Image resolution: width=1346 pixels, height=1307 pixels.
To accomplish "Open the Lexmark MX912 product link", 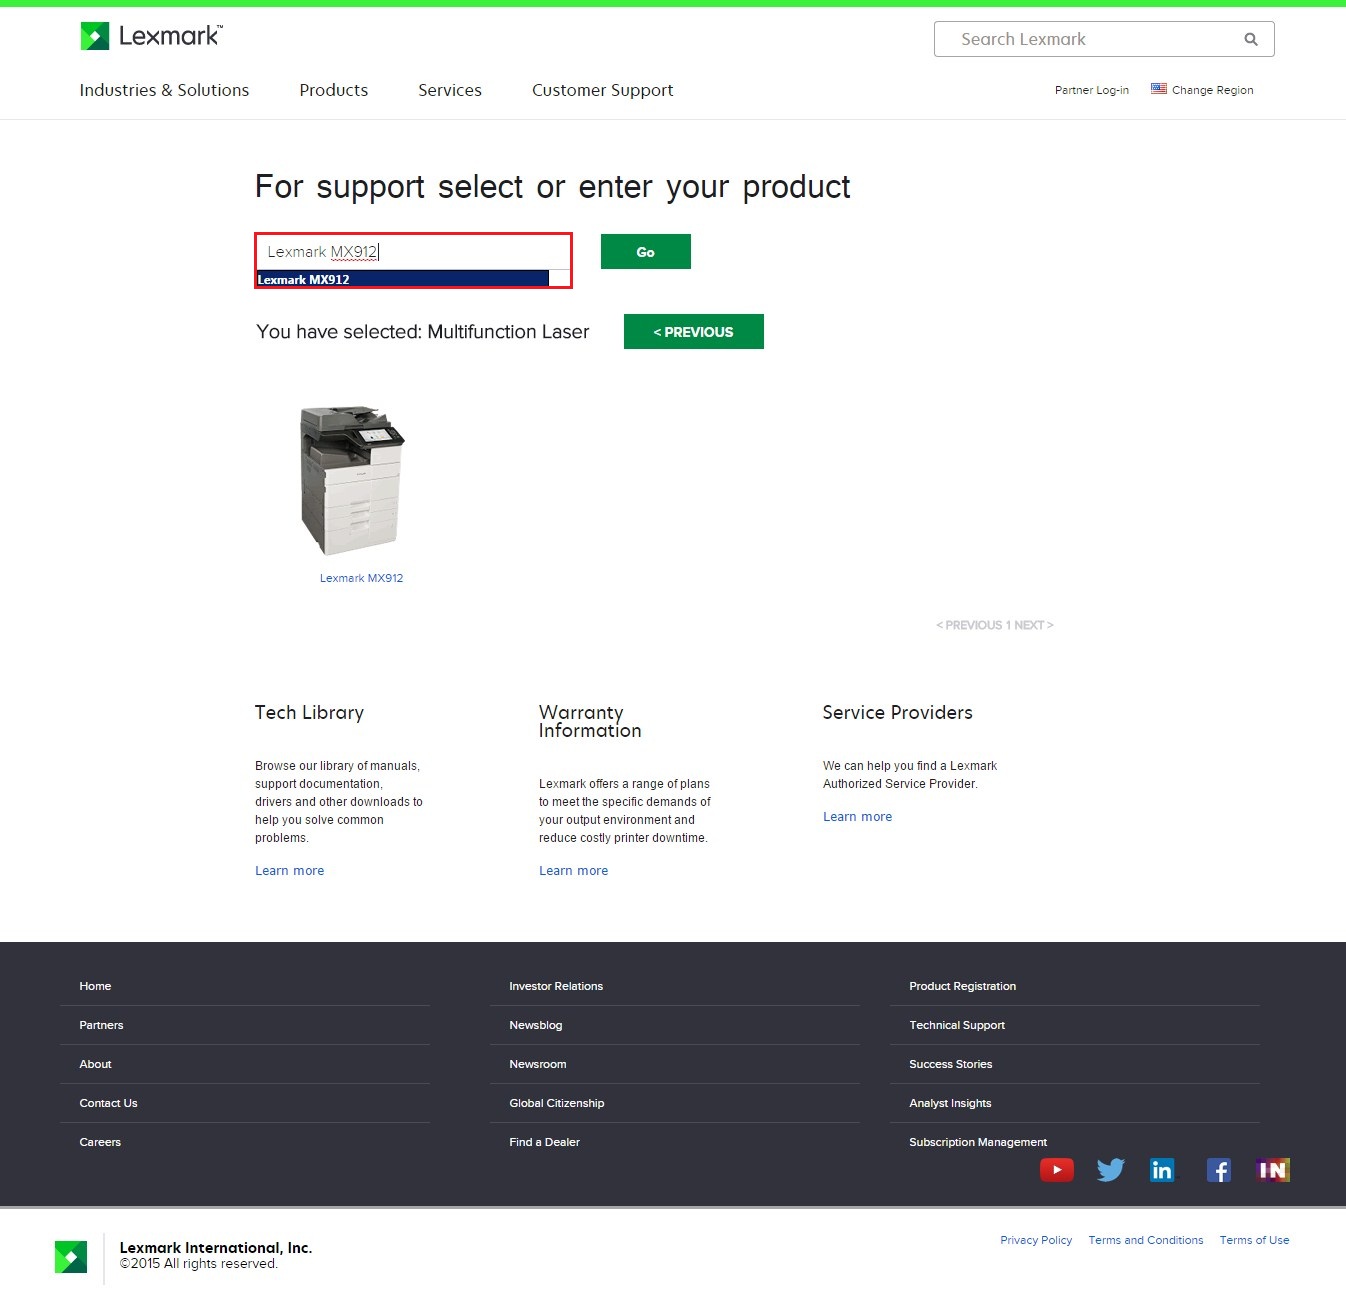I will [362, 578].
